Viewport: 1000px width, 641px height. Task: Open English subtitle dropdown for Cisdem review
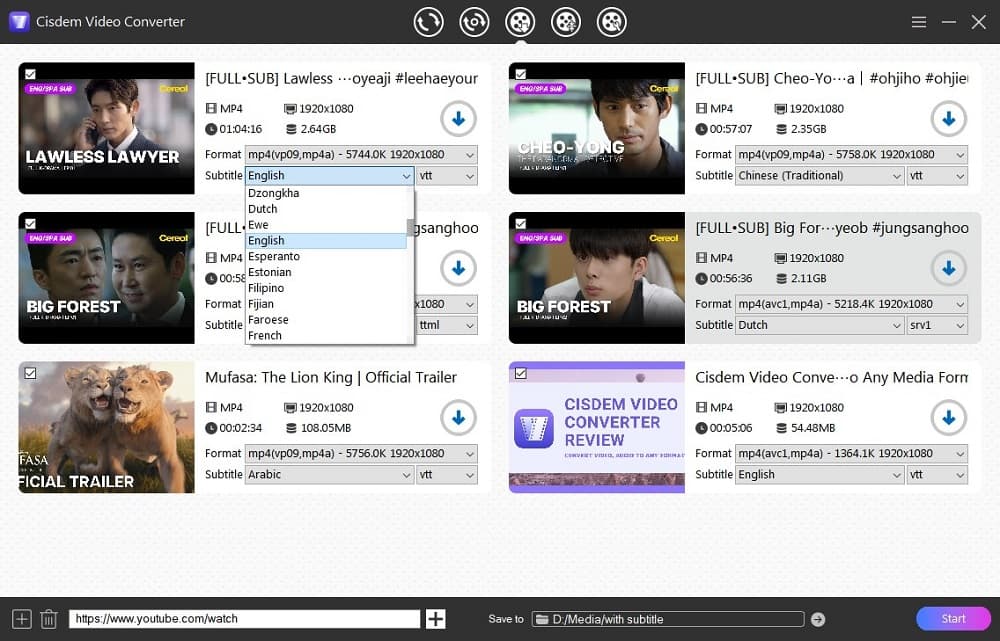[x=820, y=474]
